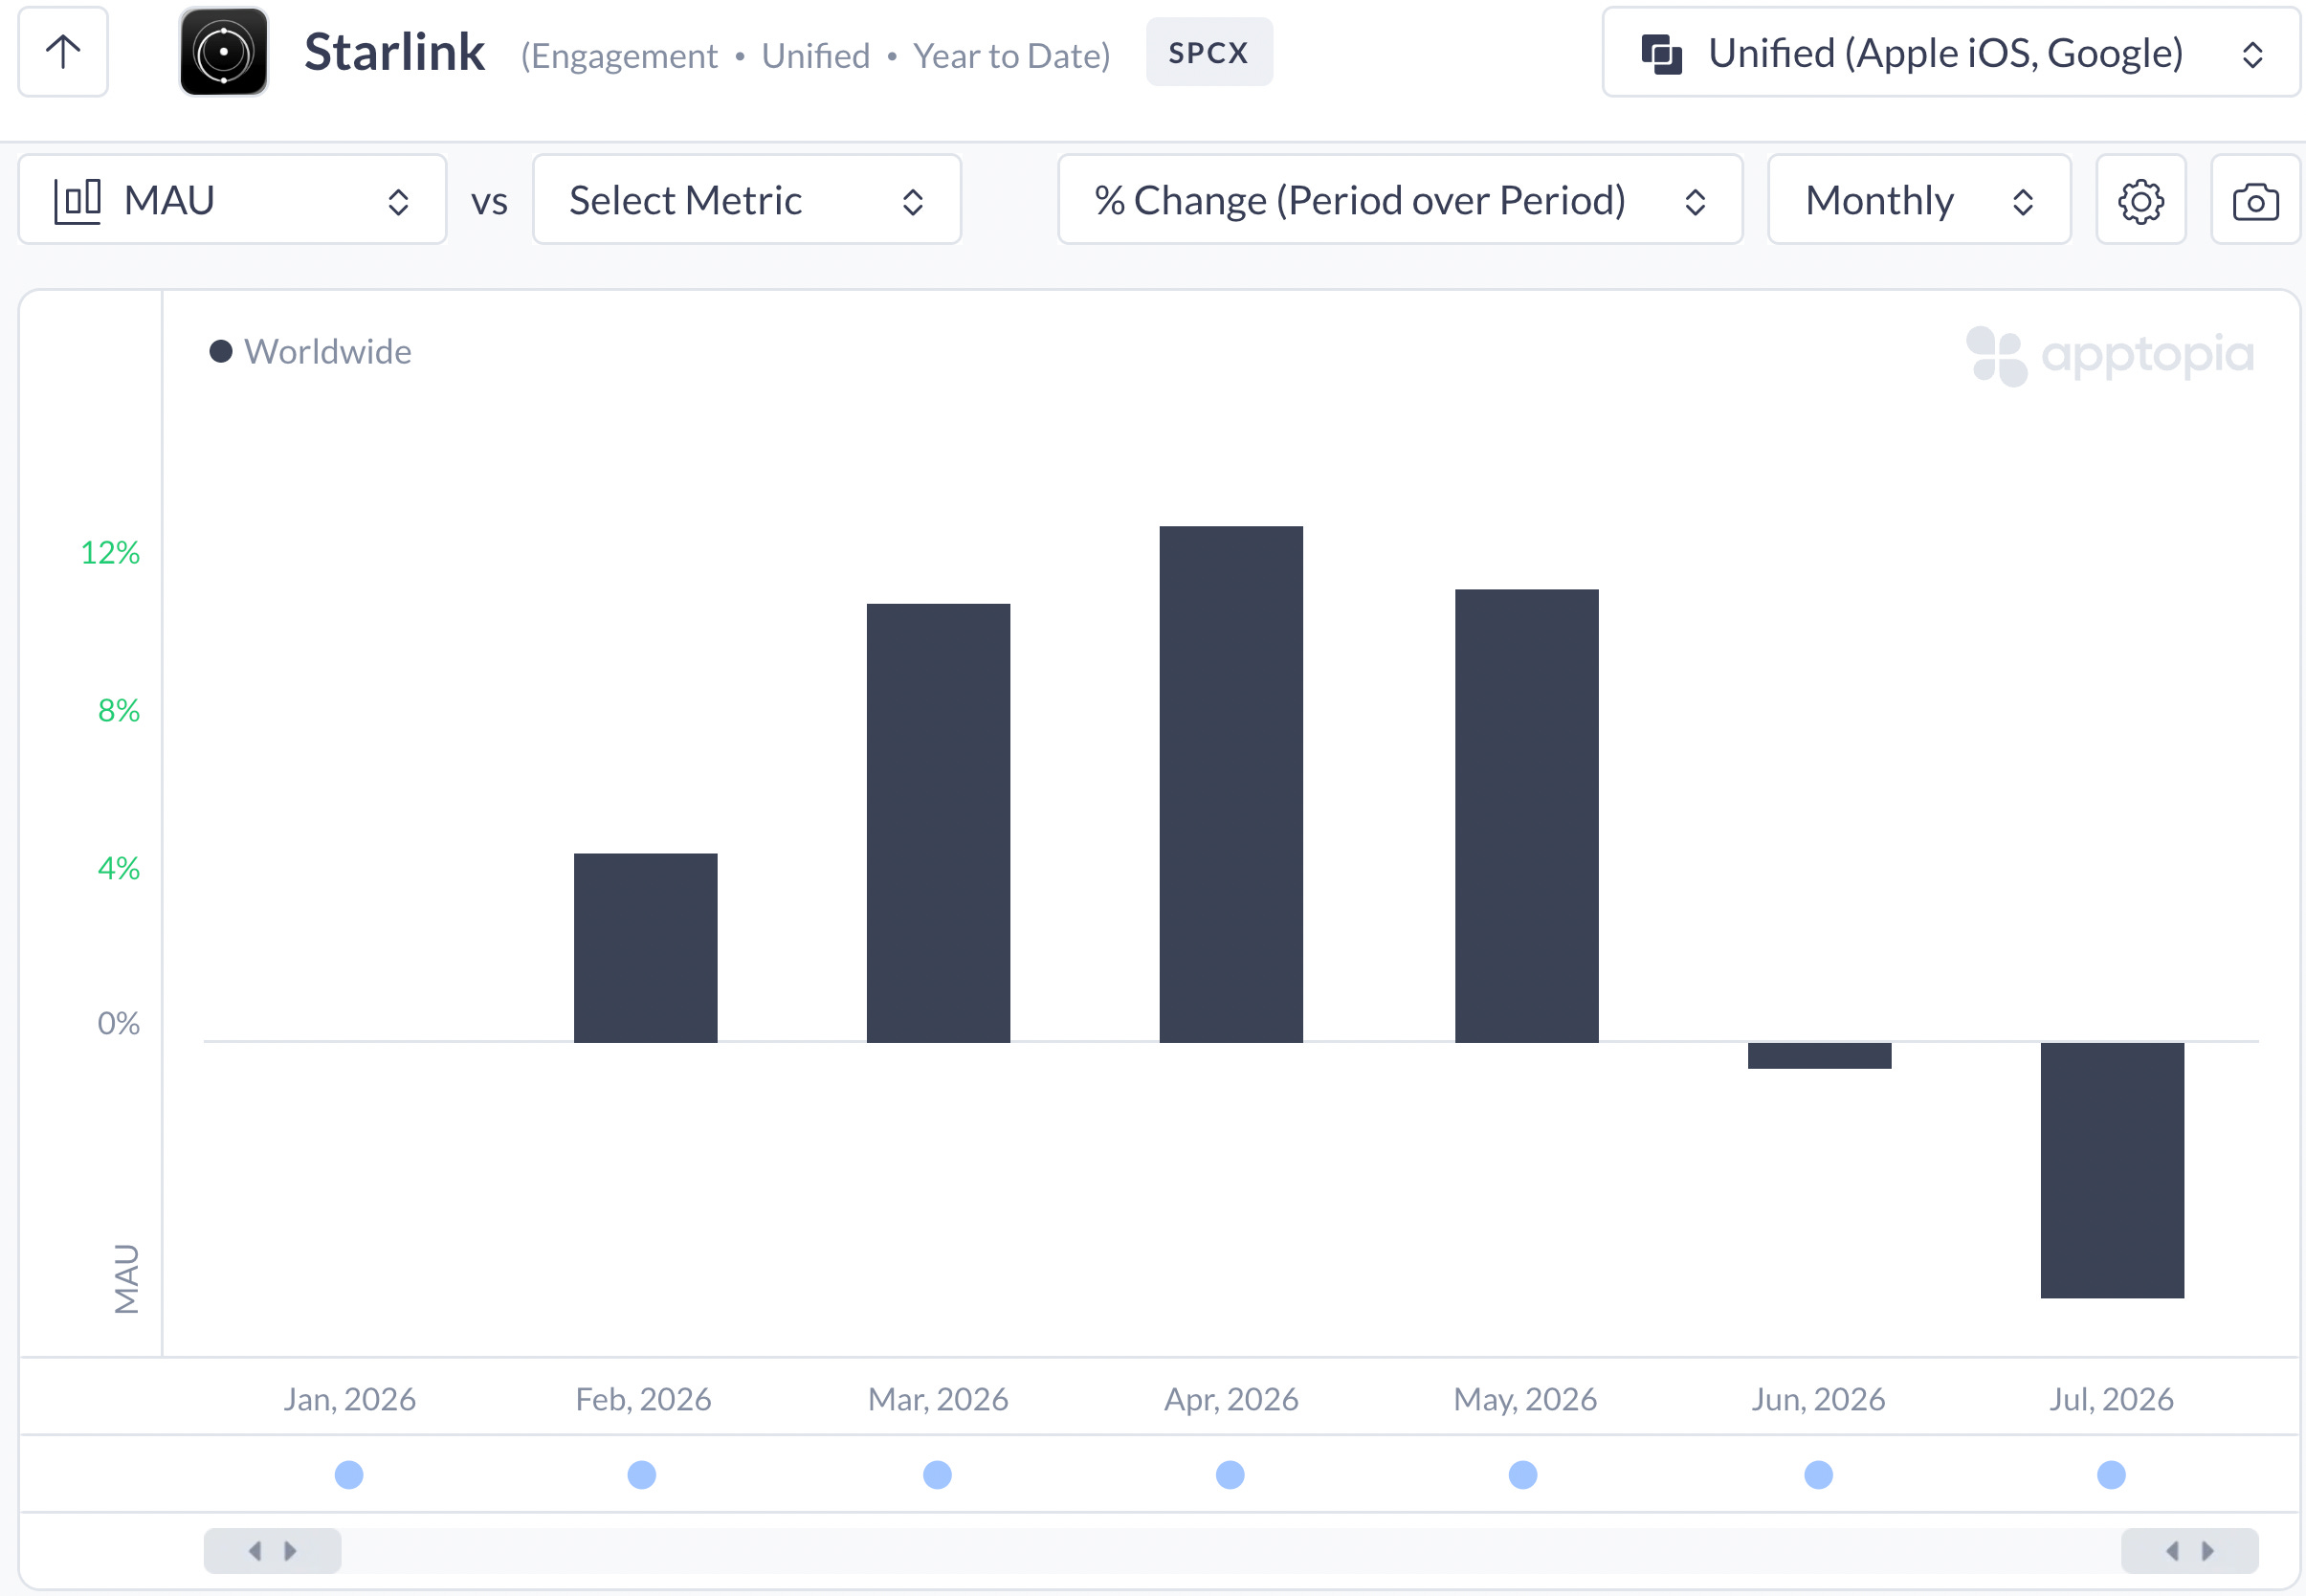This screenshot has height=1596, width=2306.
Task: Click the Jan, 2026 axis label
Action: 350,1399
